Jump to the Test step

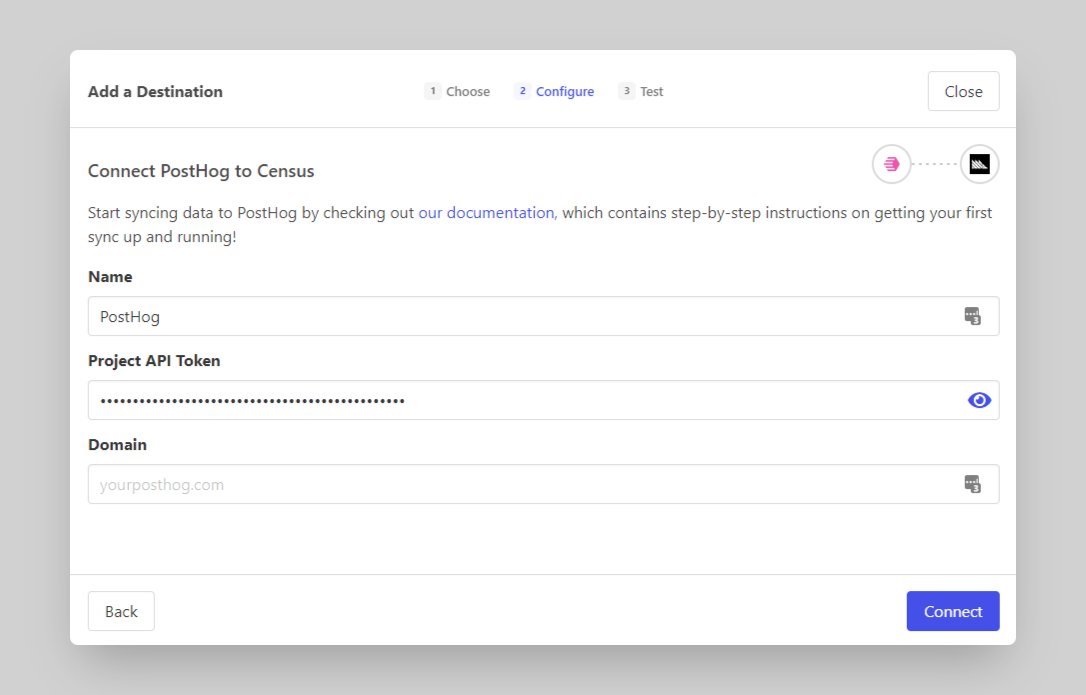(641, 92)
